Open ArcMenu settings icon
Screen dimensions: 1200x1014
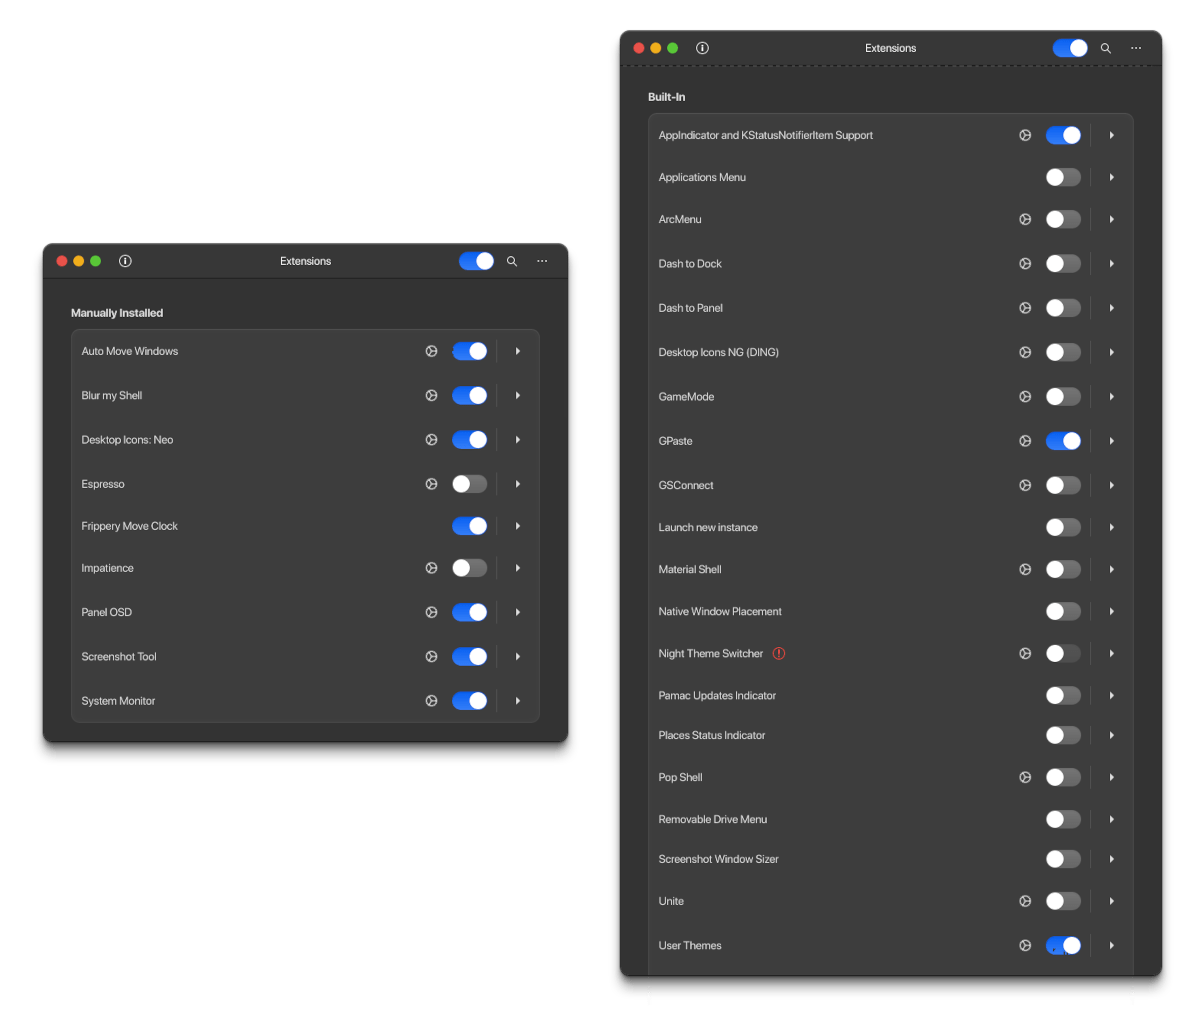coord(1025,219)
